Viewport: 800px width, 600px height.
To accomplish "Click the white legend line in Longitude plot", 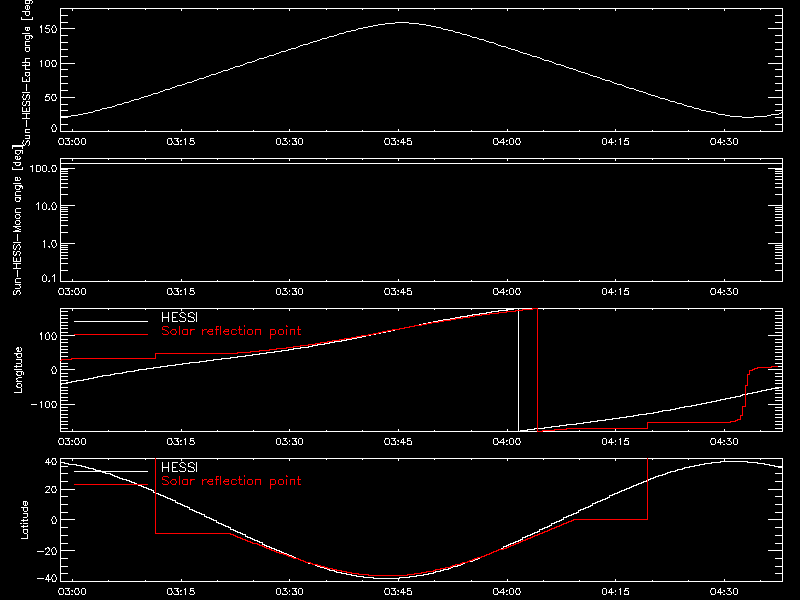I will 111,321.
